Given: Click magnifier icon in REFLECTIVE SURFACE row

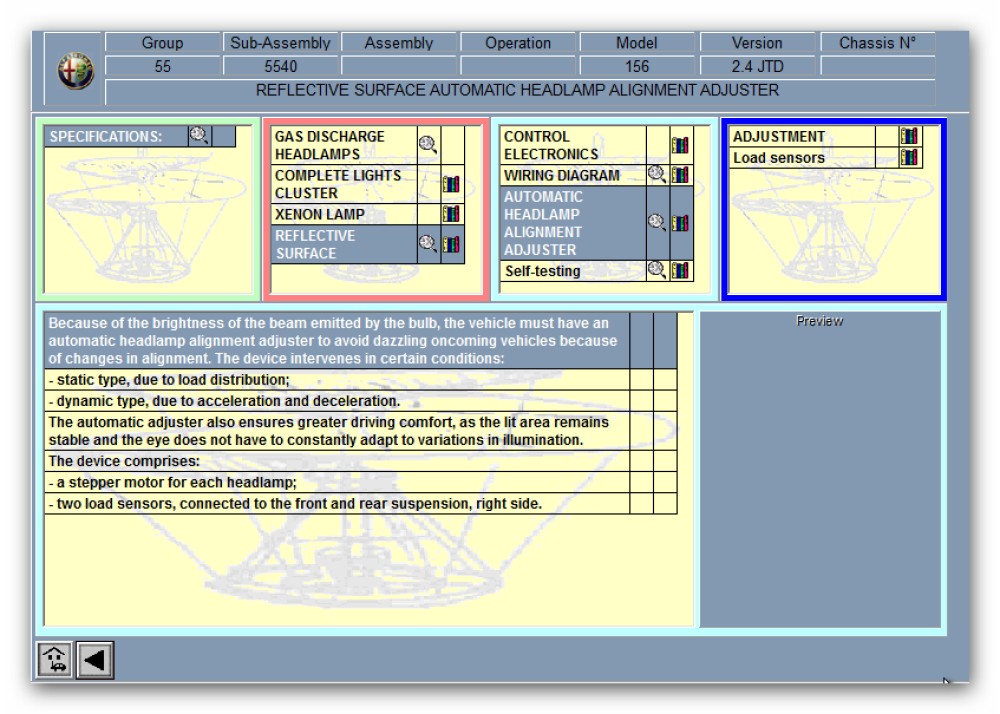Looking at the screenshot, I should click(x=427, y=244).
